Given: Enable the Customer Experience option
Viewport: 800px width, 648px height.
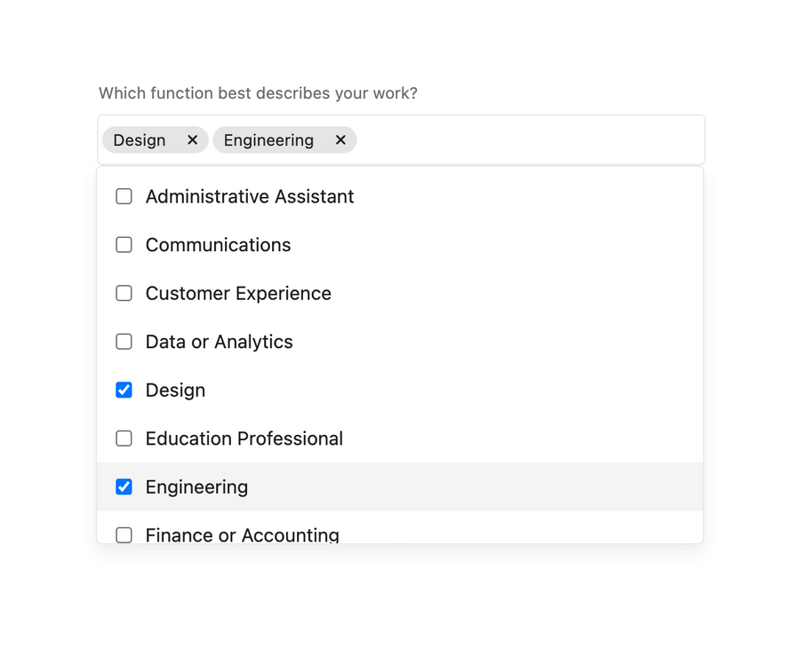Looking at the screenshot, I should [123, 293].
